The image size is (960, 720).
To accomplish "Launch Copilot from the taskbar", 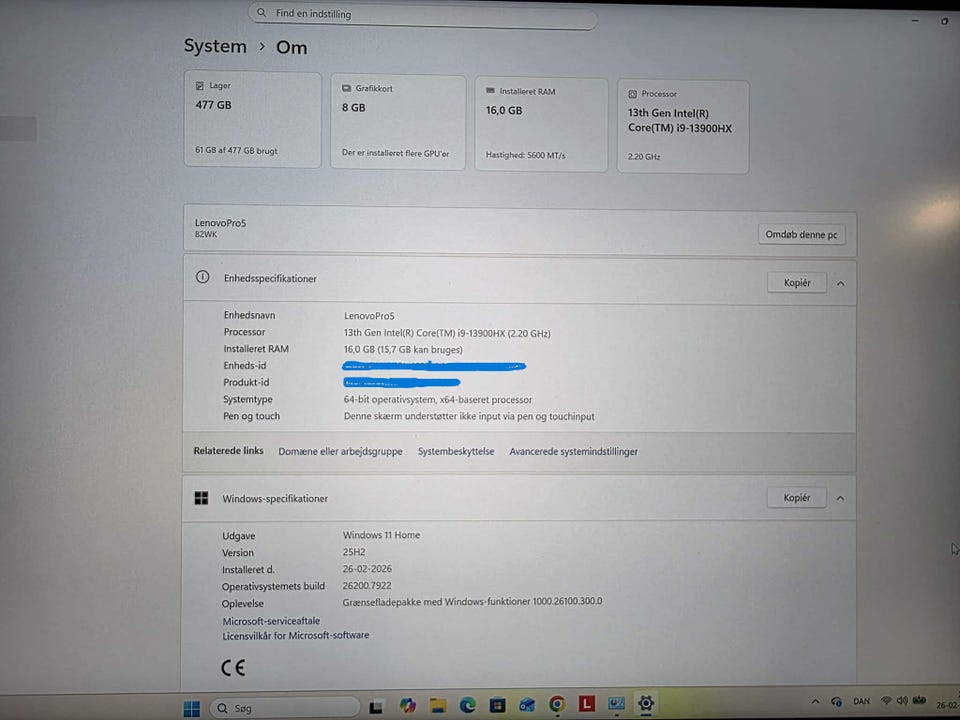I will pyautogui.click(x=407, y=706).
